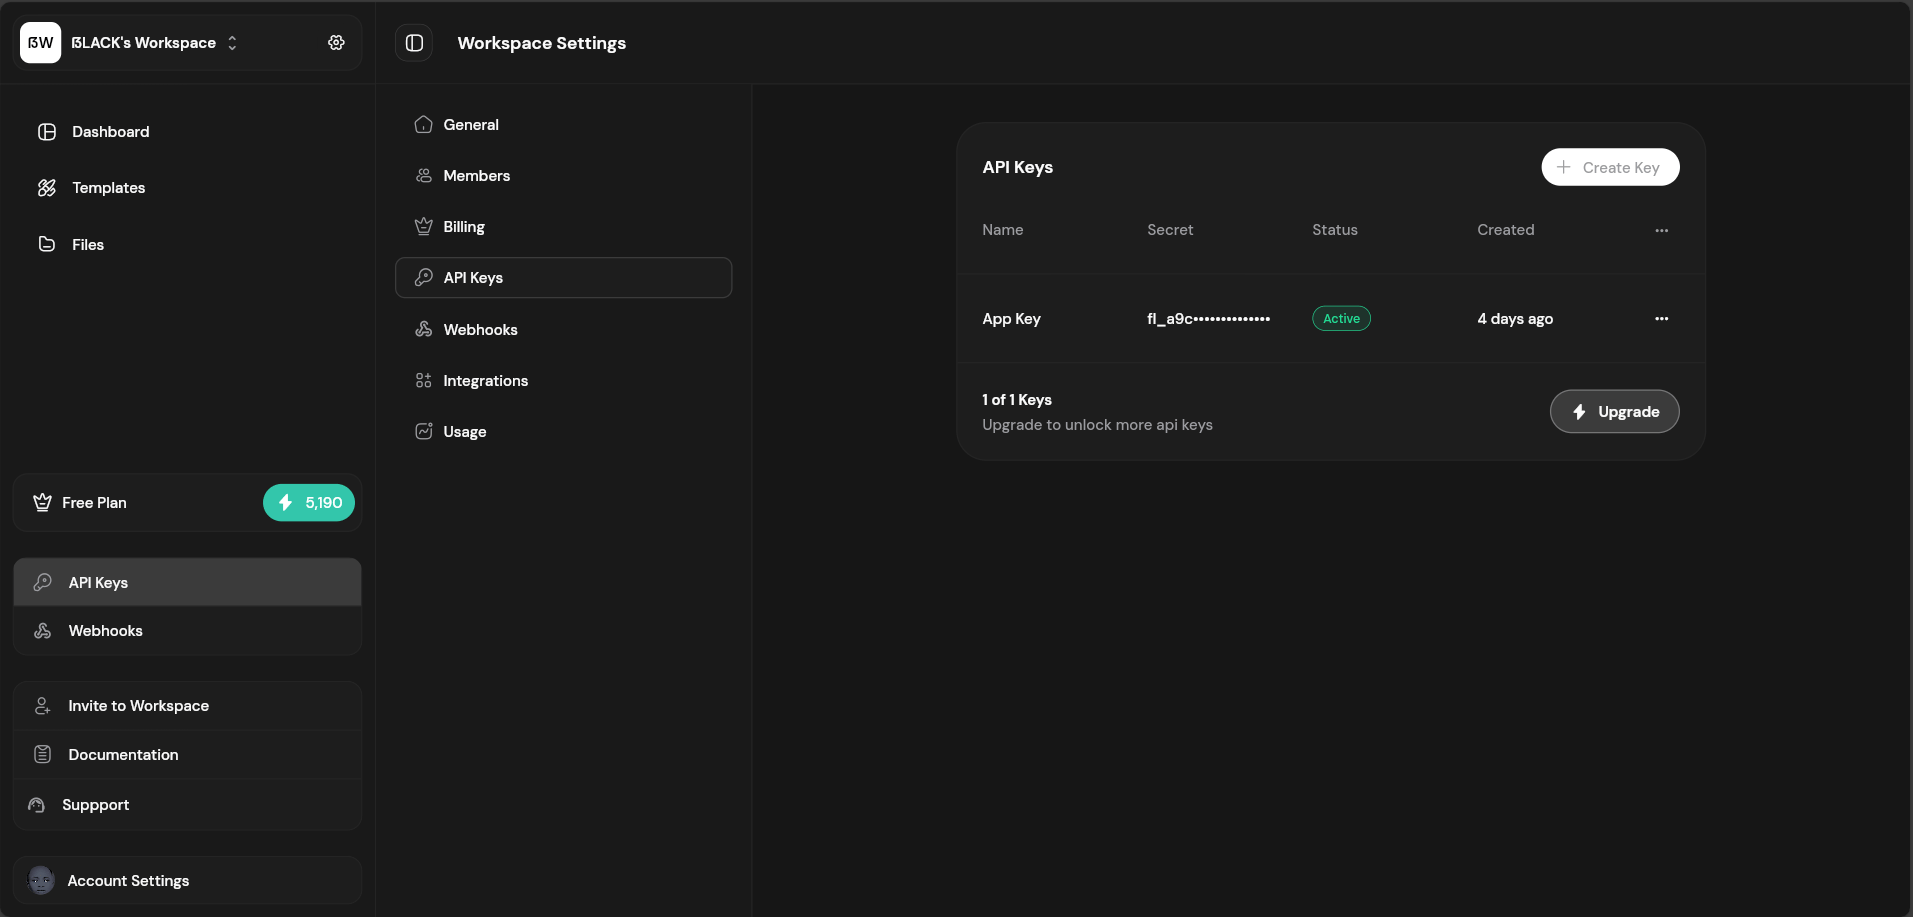Click the Workspace Settings title
Image resolution: width=1913 pixels, height=917 pixels.
click(541, 43)
